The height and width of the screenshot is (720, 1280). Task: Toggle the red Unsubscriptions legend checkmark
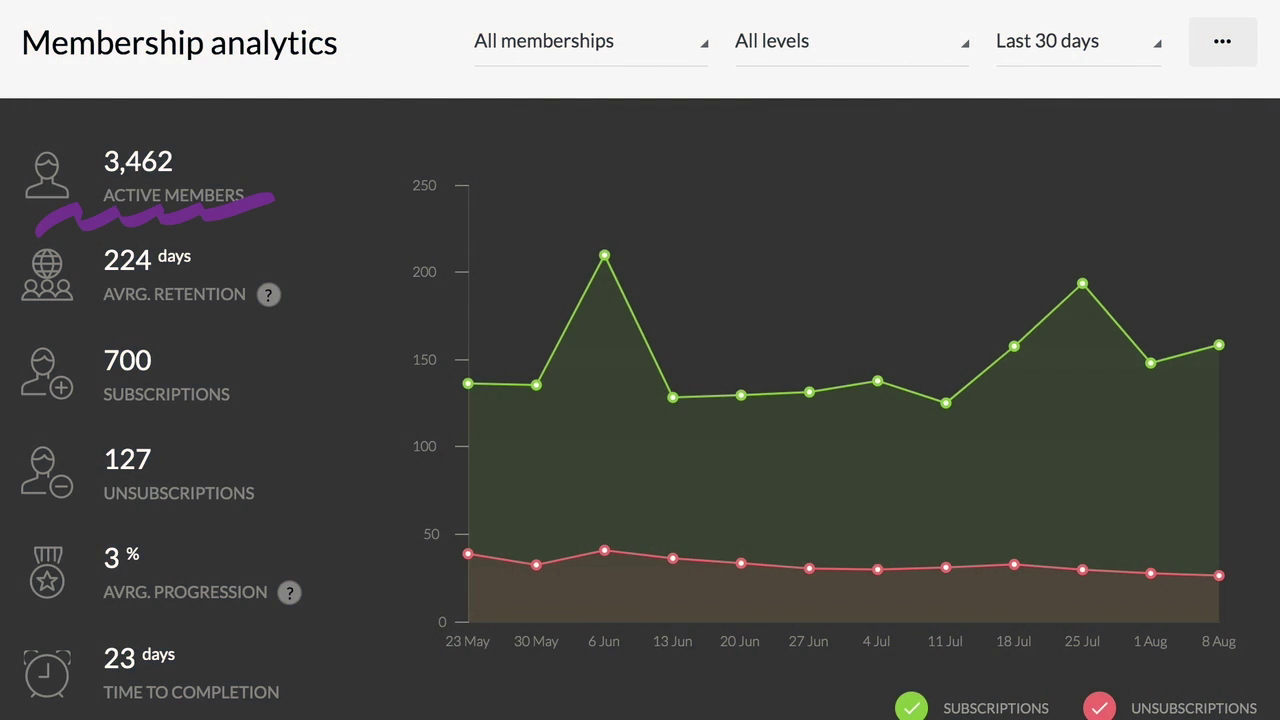tap(1099, 707)
